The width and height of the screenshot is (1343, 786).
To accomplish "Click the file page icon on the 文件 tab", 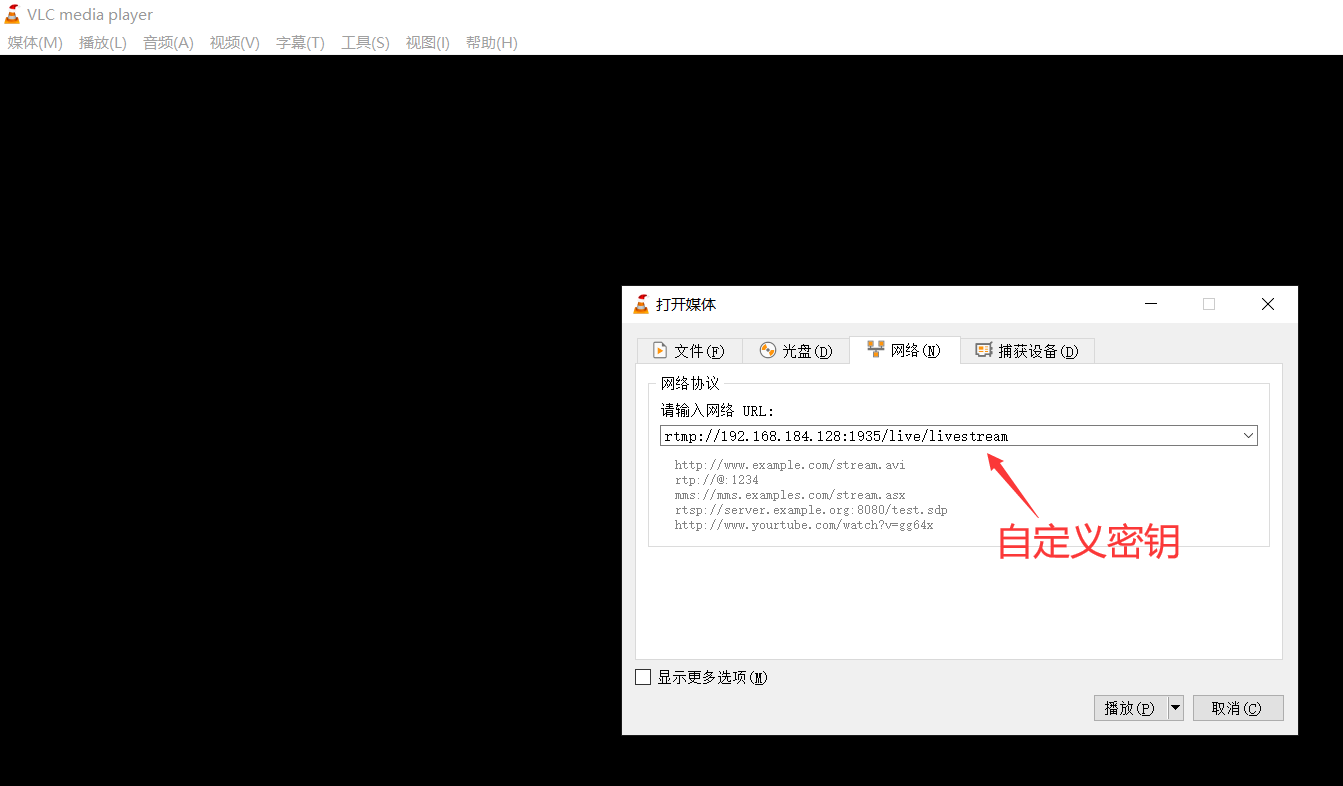I will 659,350.
